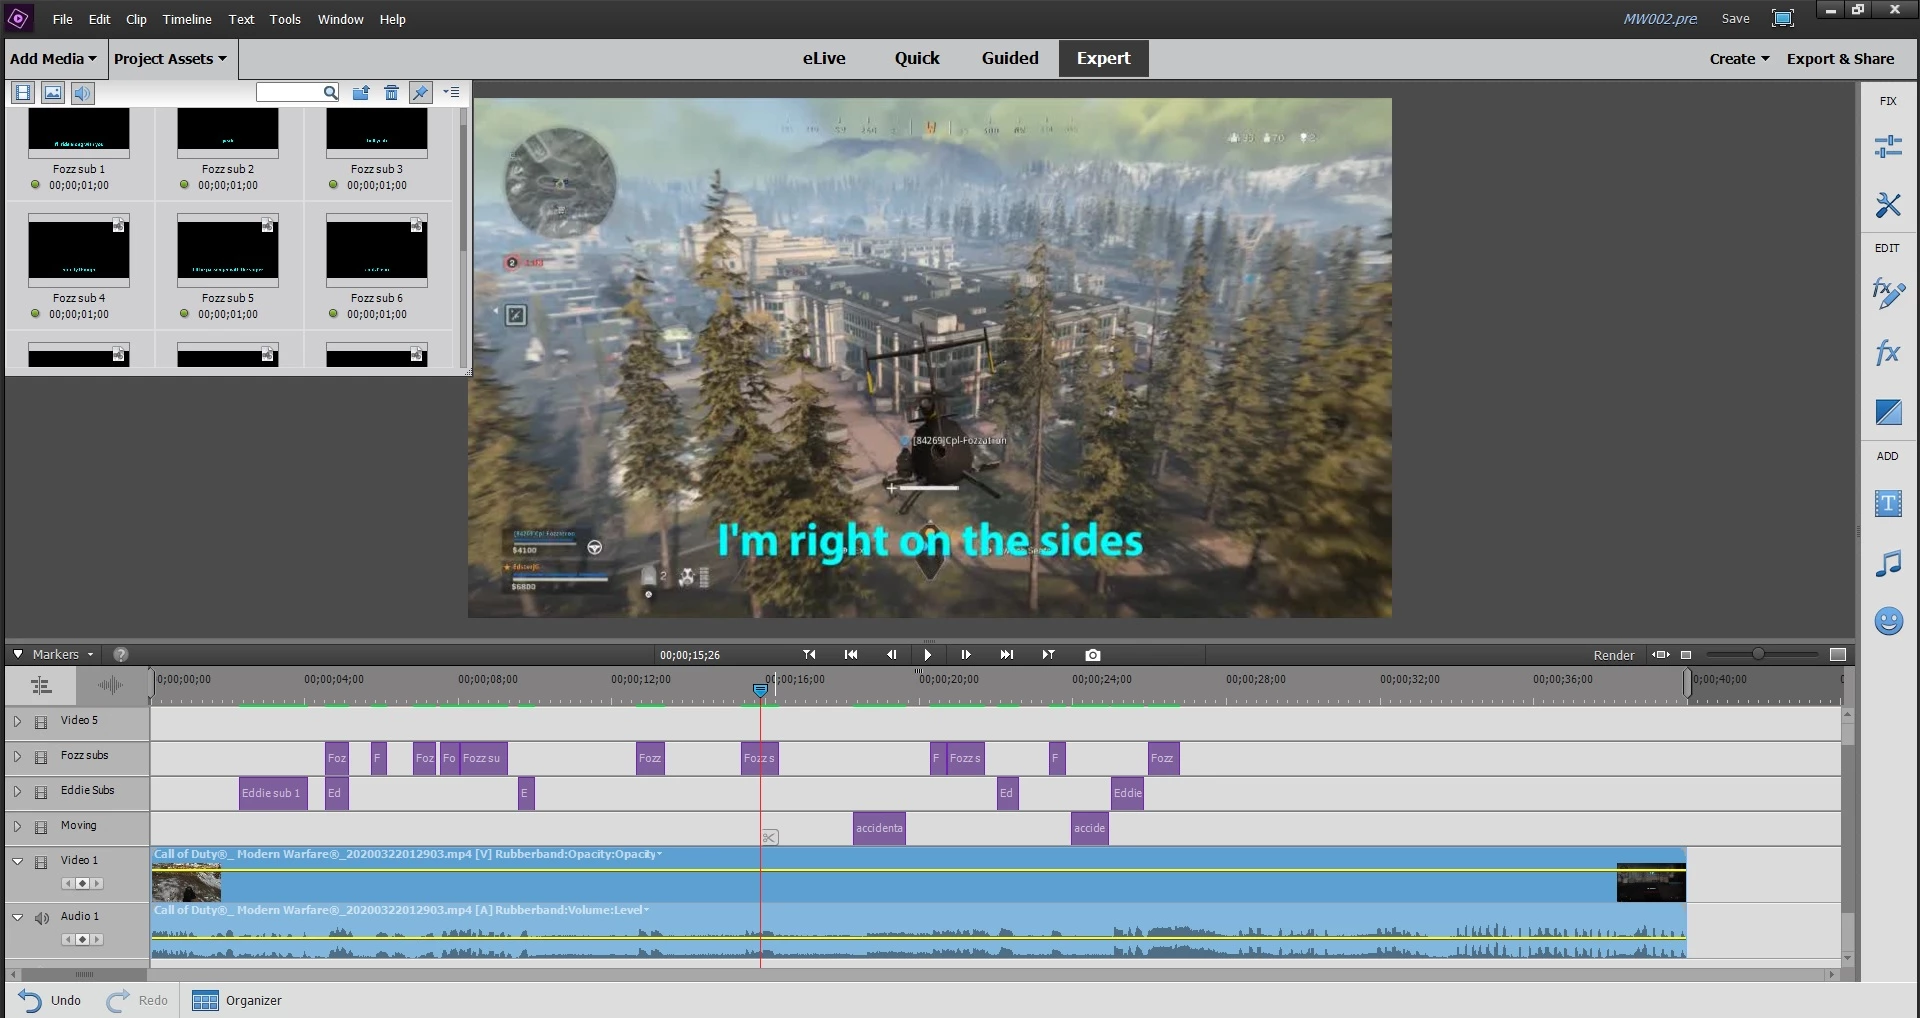This screenshot has width=1920, height=1018.
Task: Open the Music note panel
Action: point(1888,564)
